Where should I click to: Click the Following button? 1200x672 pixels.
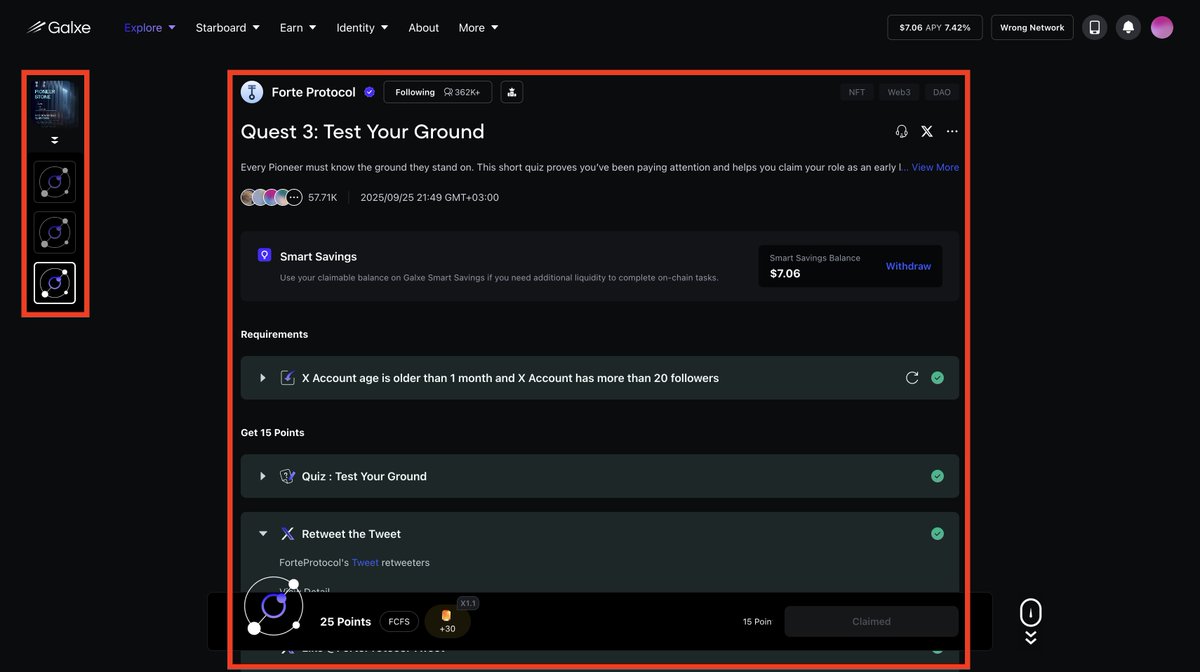(x=438, y=92)
